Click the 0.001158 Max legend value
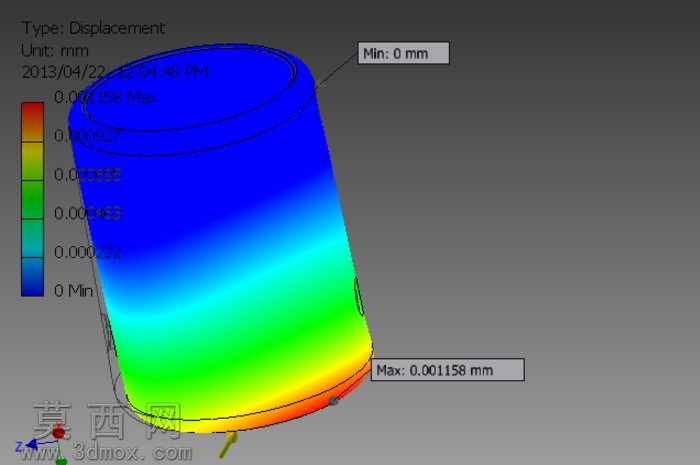This screenshot has height=465, width=700. click(x=105, y=97)
